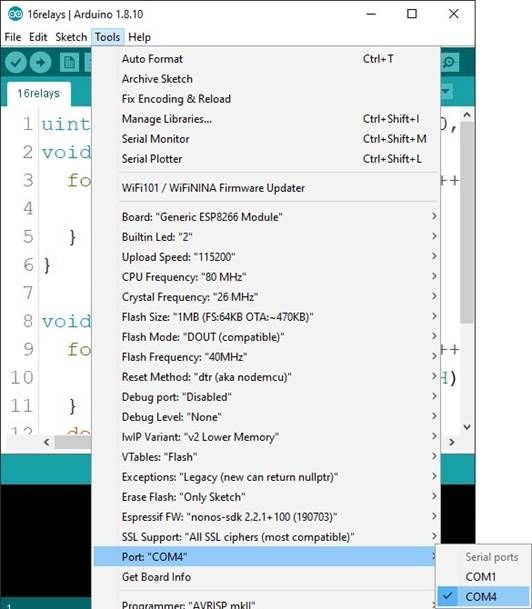Expand Flash Frequency "40MHz" submenu

pyautogui.click(x=266, y=357)
